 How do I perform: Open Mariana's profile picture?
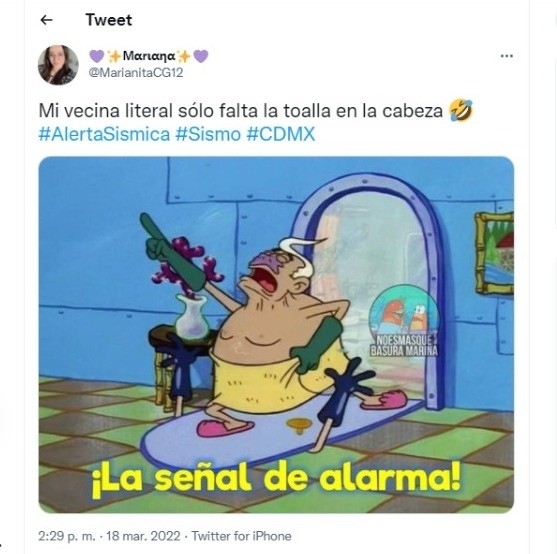[58, 65]
